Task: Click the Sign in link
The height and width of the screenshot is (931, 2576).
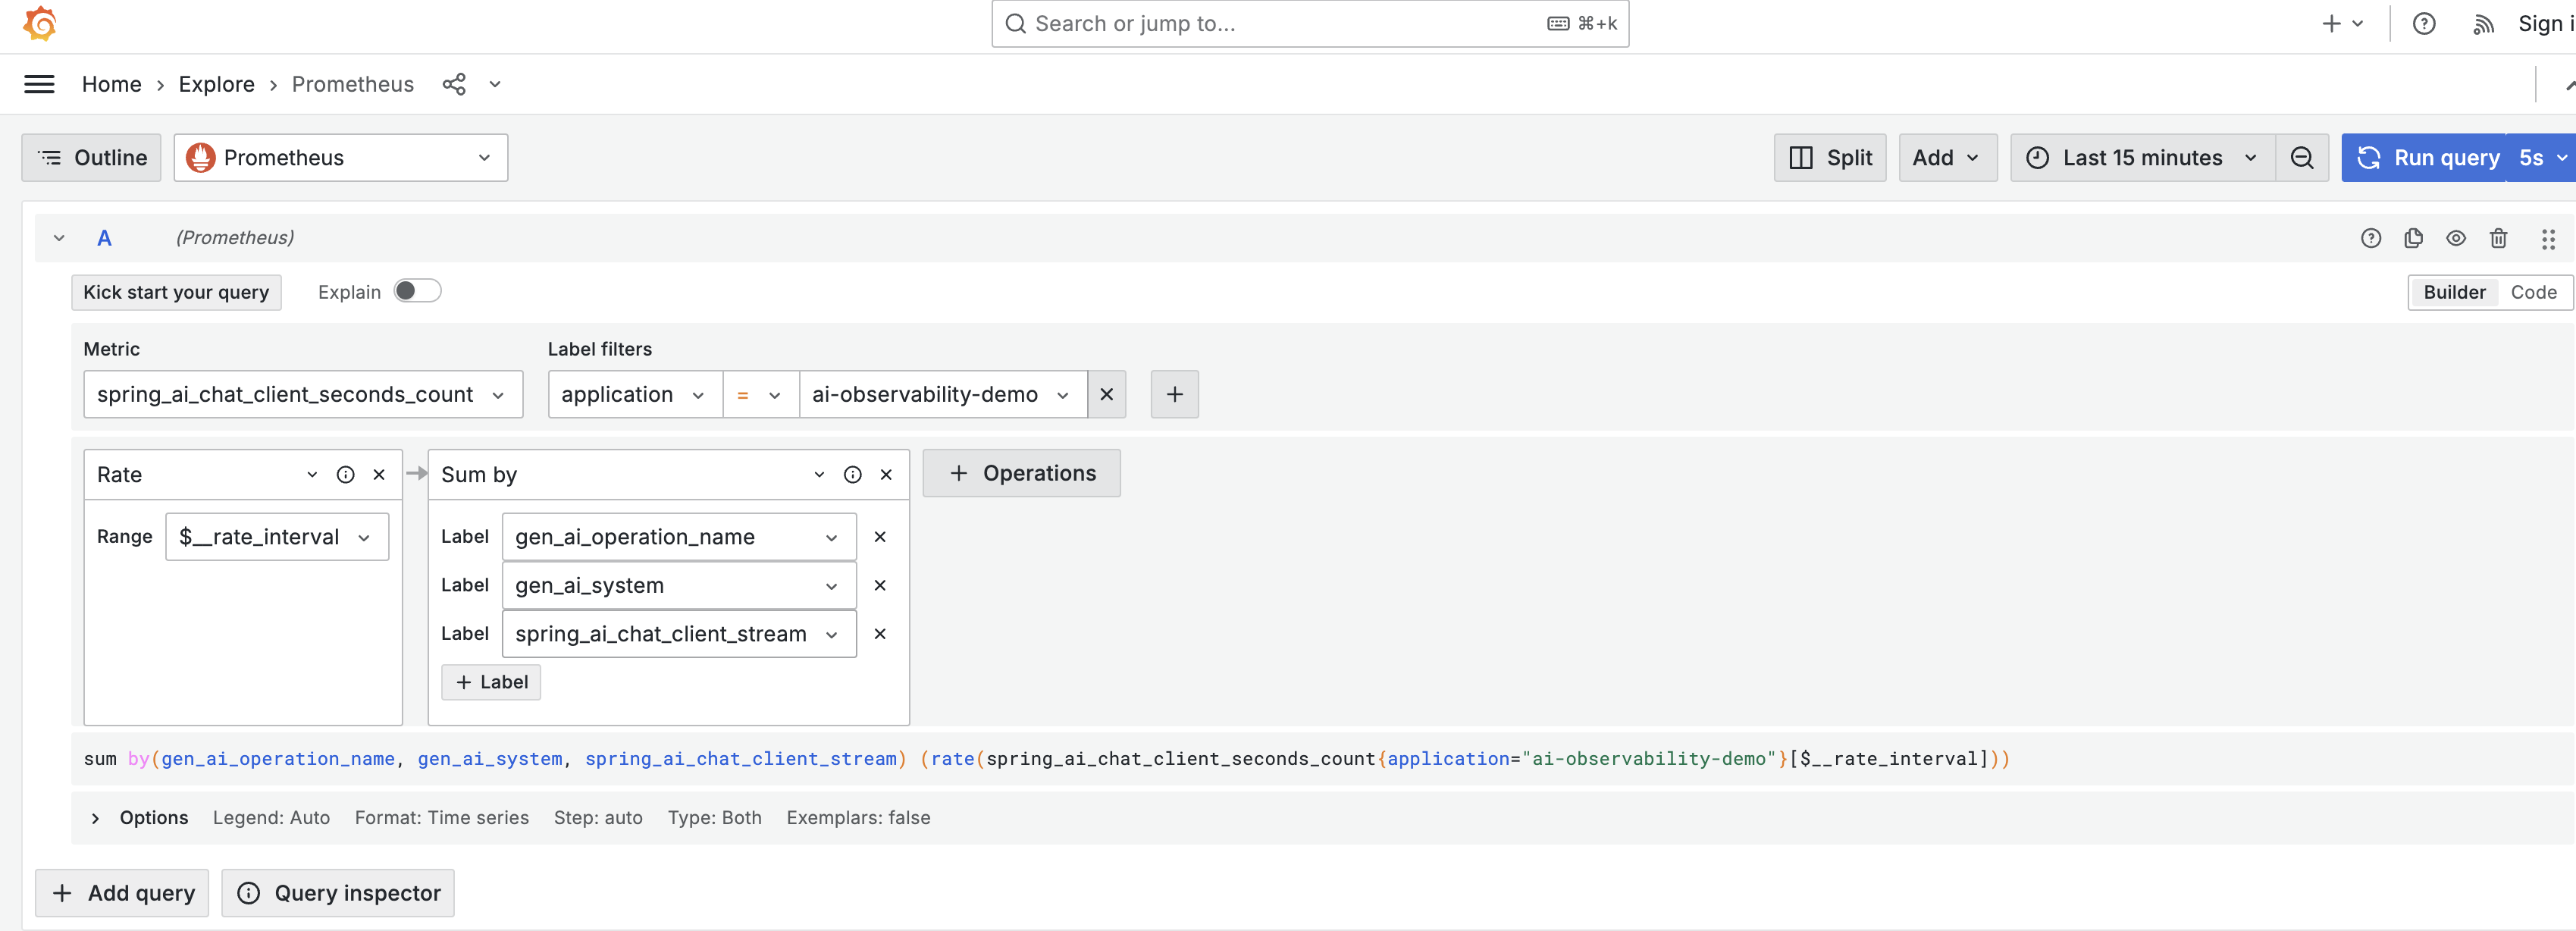Action: click(x=2545, y=23)
